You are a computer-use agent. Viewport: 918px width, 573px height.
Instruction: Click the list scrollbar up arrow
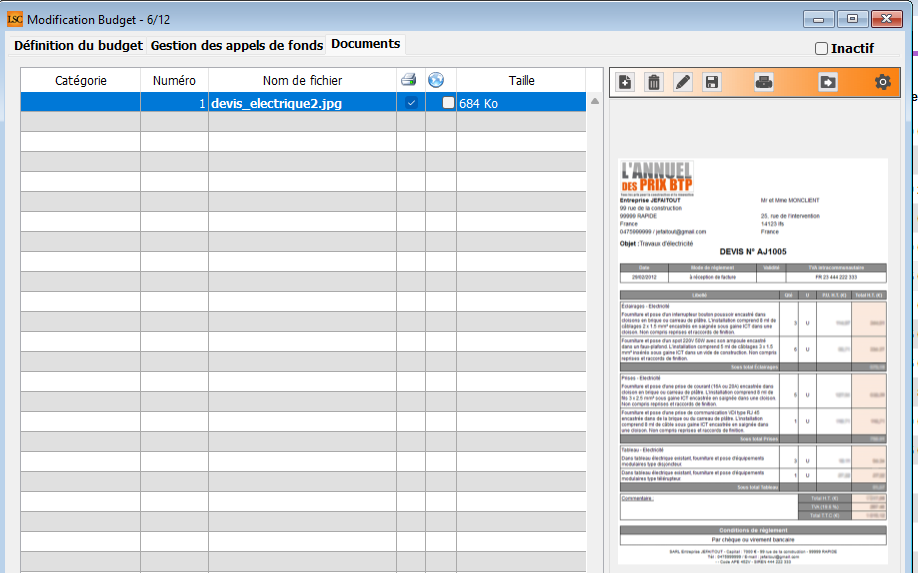(595, 101)
